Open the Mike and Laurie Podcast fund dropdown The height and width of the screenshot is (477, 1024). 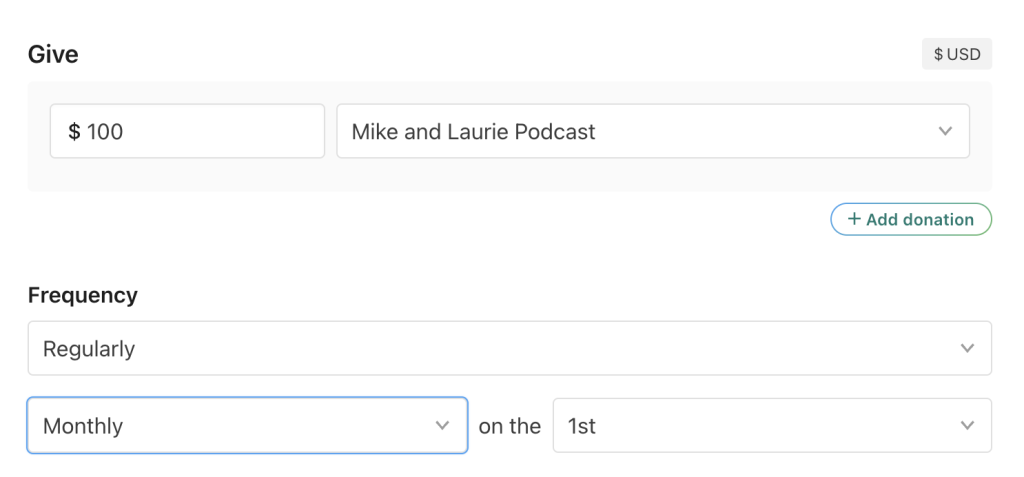click(x=652, y=131)
